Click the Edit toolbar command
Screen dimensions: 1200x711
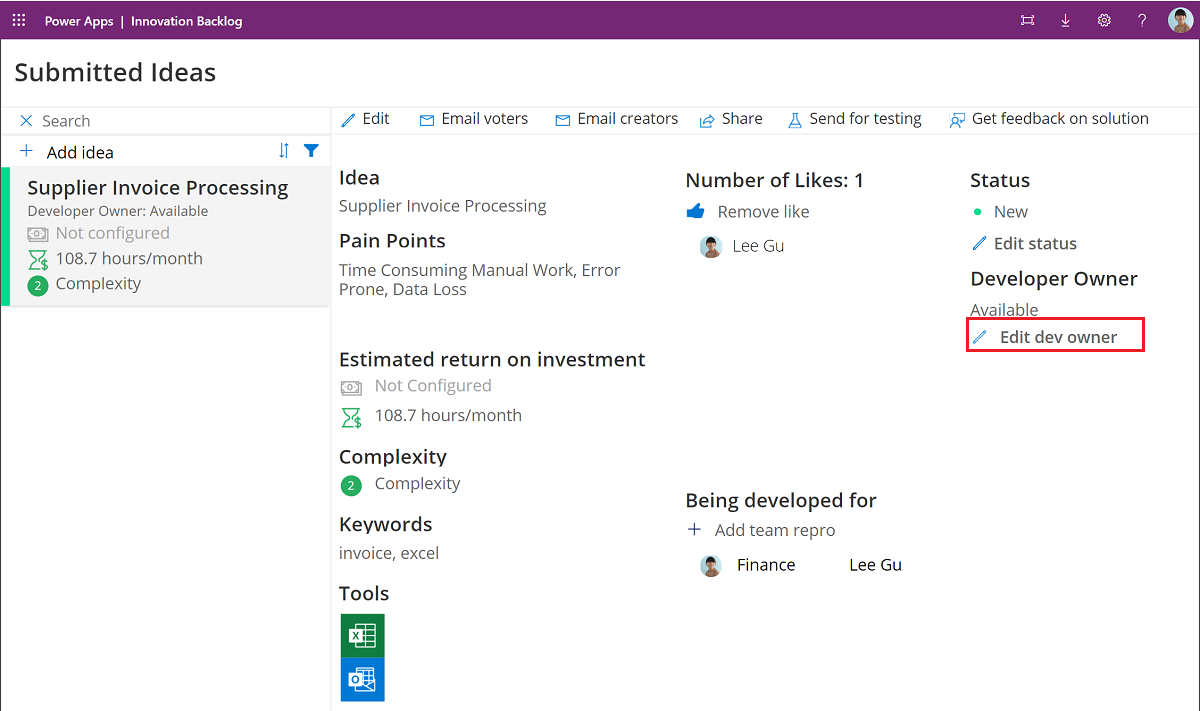(365, 118)
